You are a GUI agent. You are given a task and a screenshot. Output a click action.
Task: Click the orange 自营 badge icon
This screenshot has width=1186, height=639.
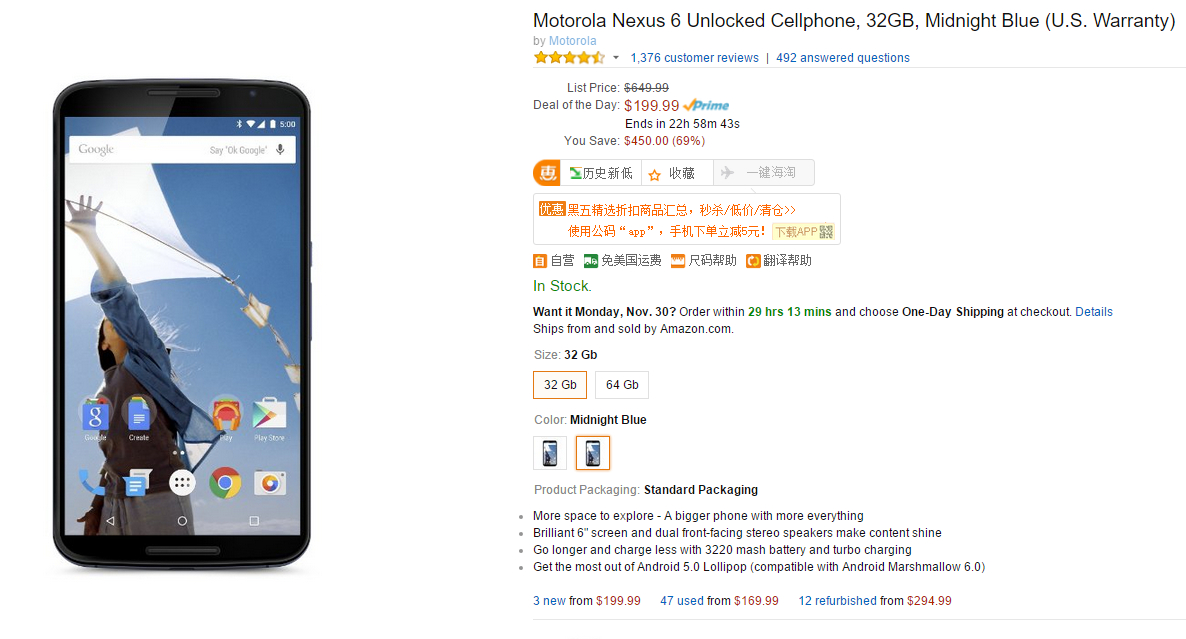coord(540,261)
